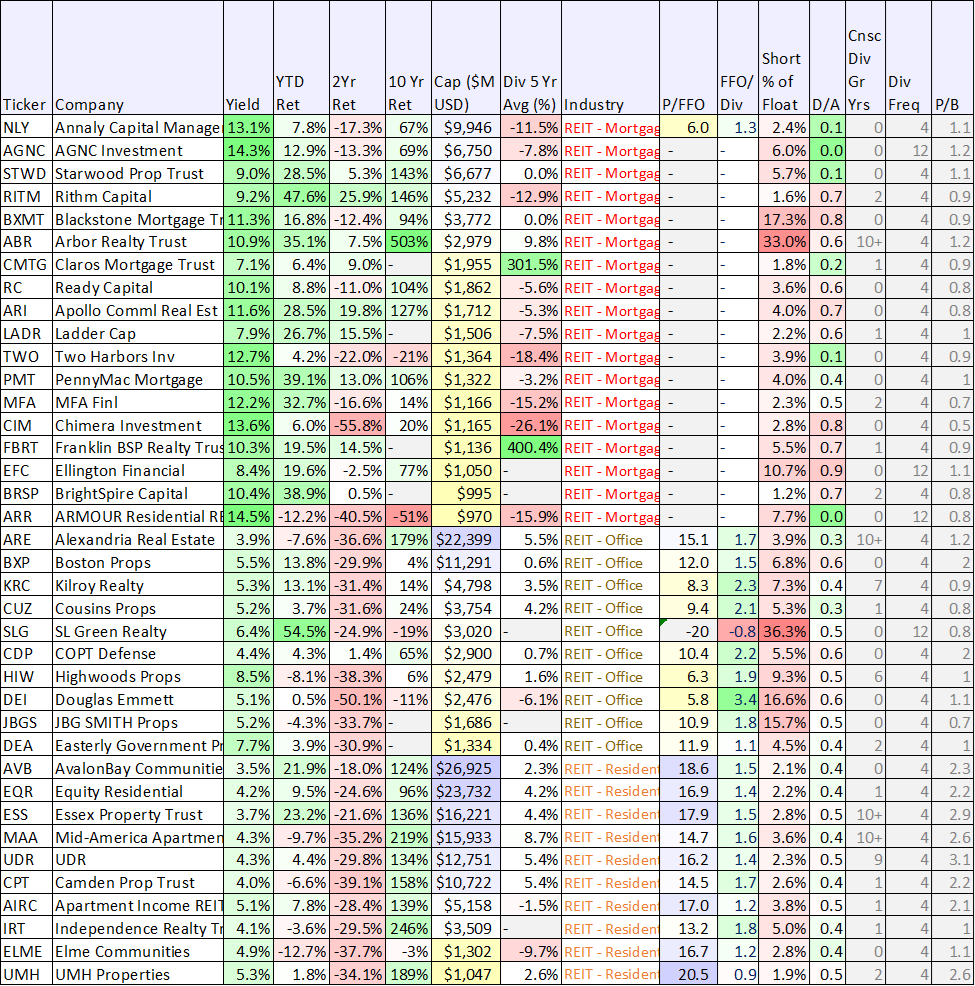
Task: Select AGNC Investment company cell
Action: coord(138,150)
